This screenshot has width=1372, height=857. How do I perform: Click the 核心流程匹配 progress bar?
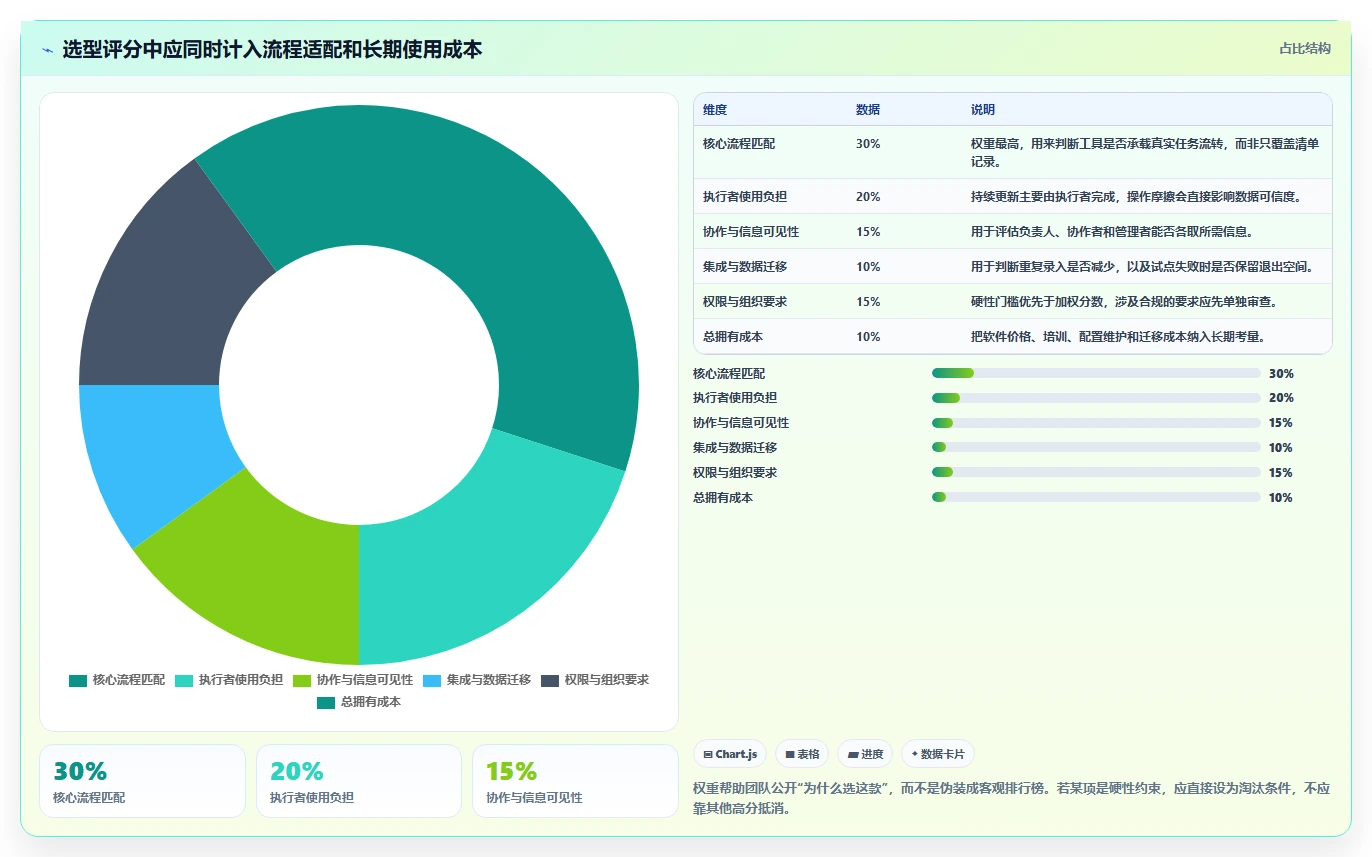1096,373
